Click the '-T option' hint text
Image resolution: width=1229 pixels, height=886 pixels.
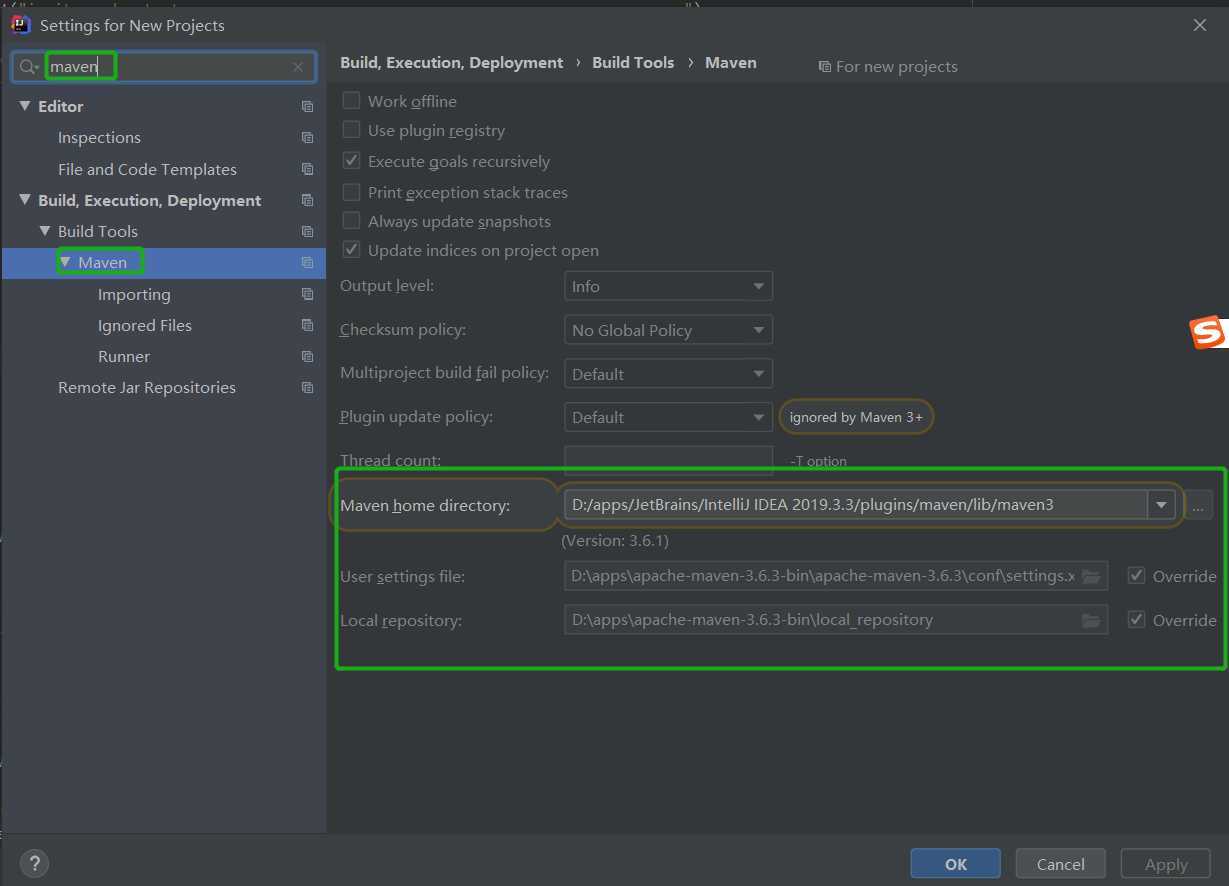tap(818, 461)
